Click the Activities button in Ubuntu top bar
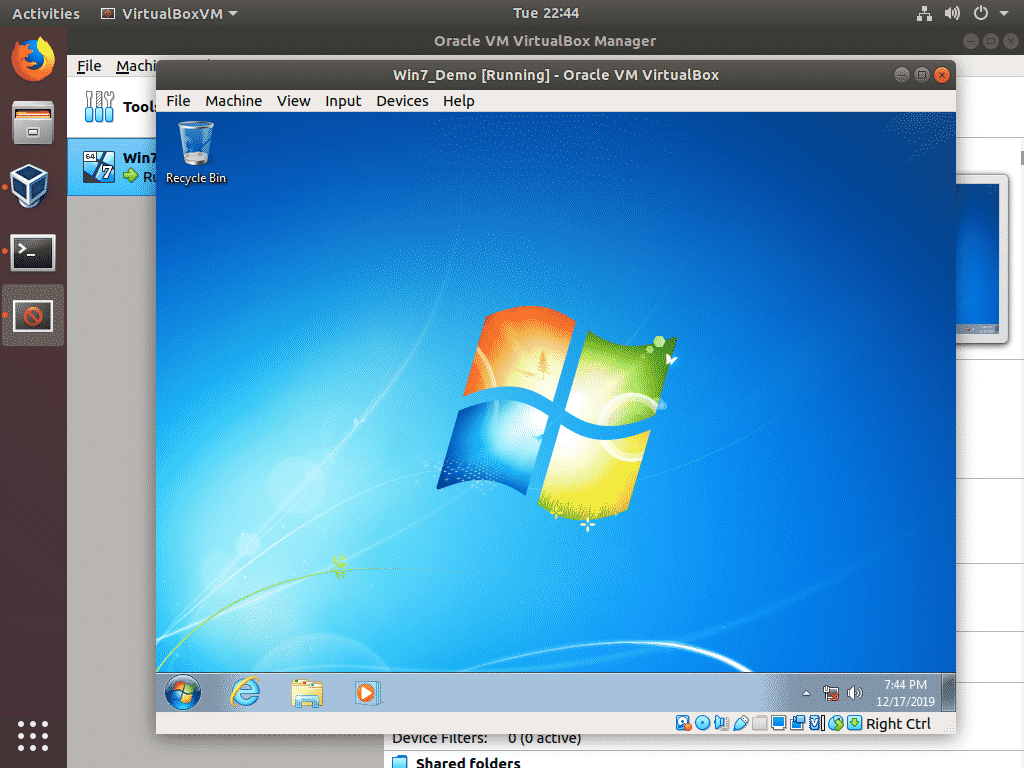This screenshot has width=1024, height=768. coord(46,13)
